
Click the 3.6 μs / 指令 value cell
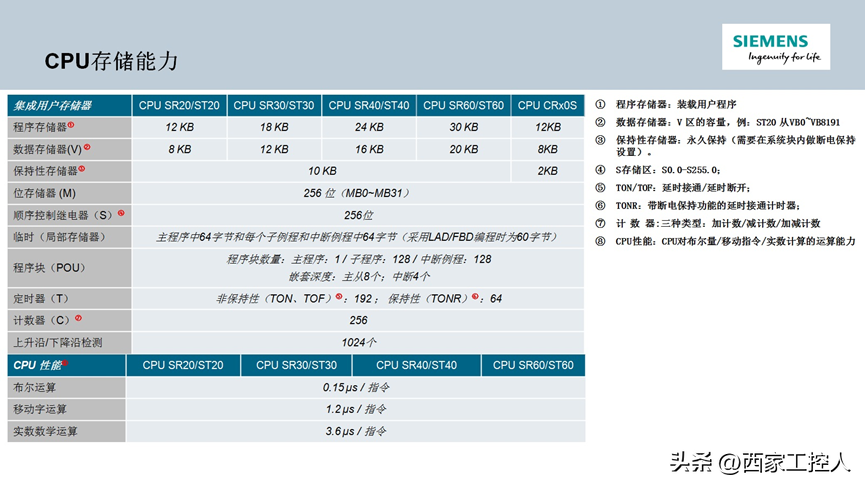(358, 431)
